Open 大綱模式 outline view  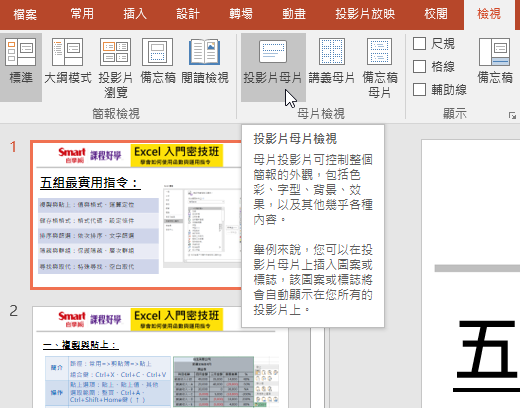coord(68,67)
